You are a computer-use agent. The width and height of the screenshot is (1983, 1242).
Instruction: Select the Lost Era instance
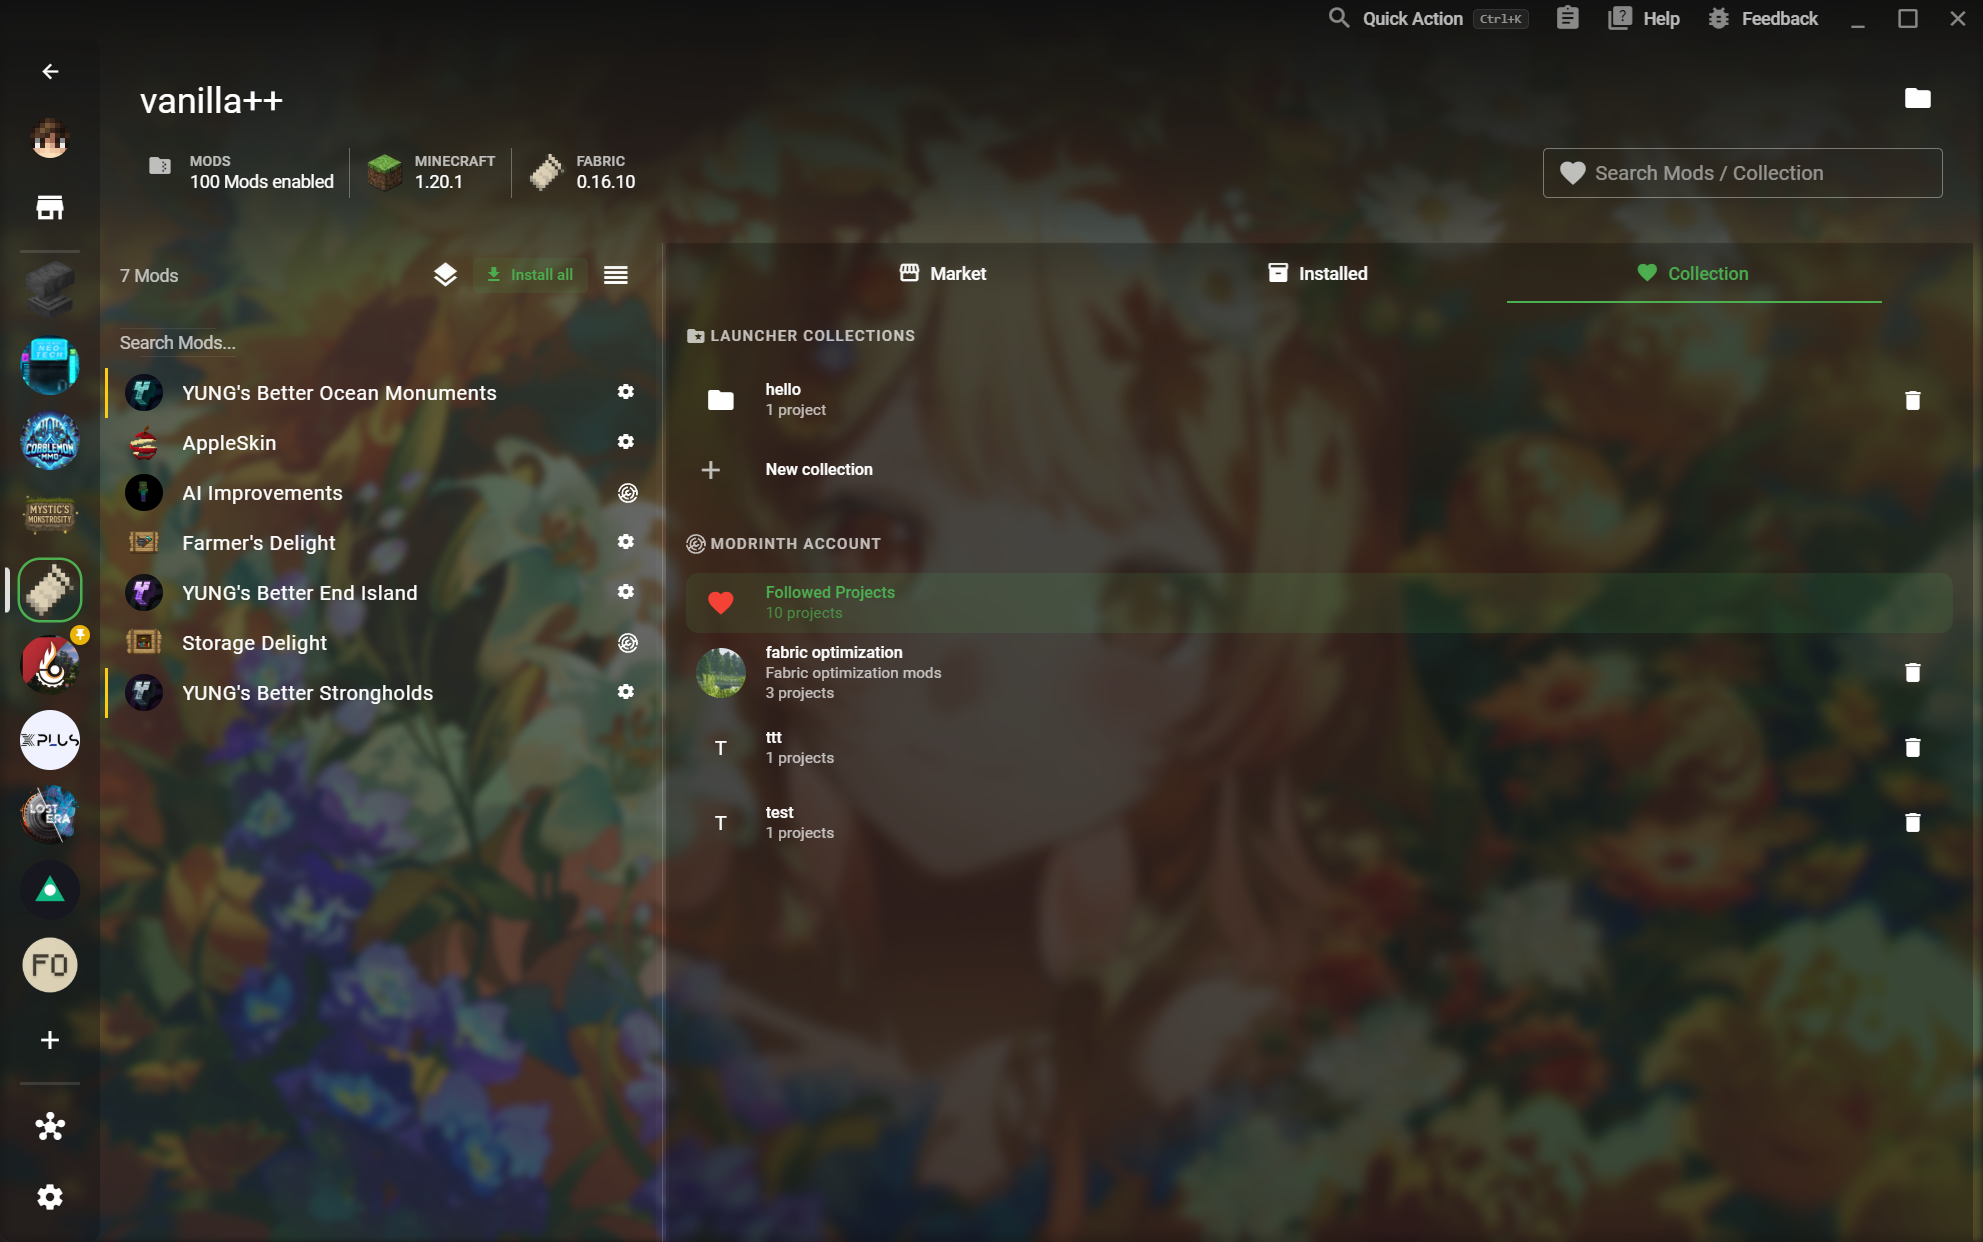tap(50, 815)
